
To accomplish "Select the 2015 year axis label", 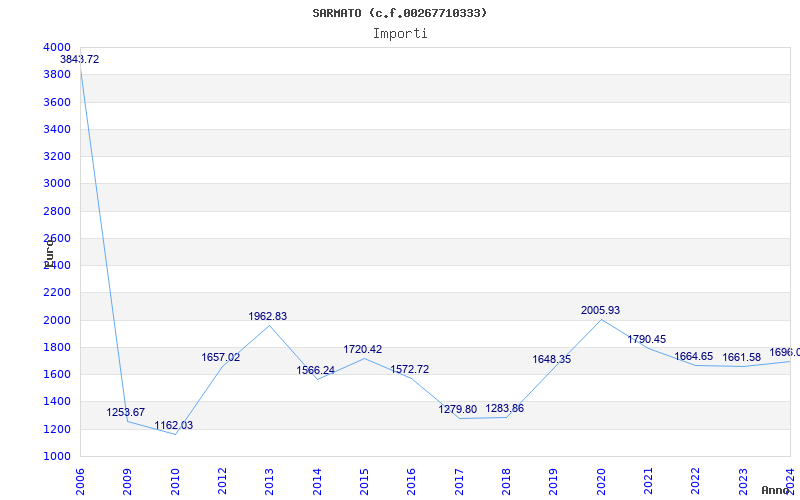I will point(364,479).
